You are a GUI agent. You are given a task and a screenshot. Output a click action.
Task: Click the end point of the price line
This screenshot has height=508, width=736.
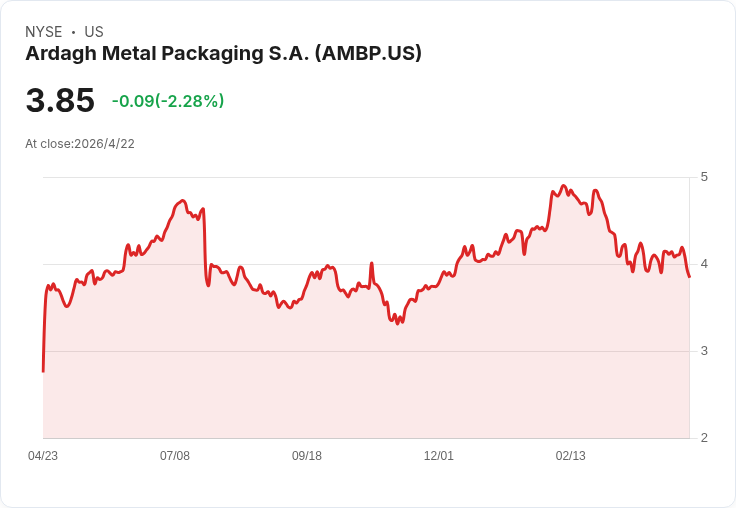(x=689, y=277)
